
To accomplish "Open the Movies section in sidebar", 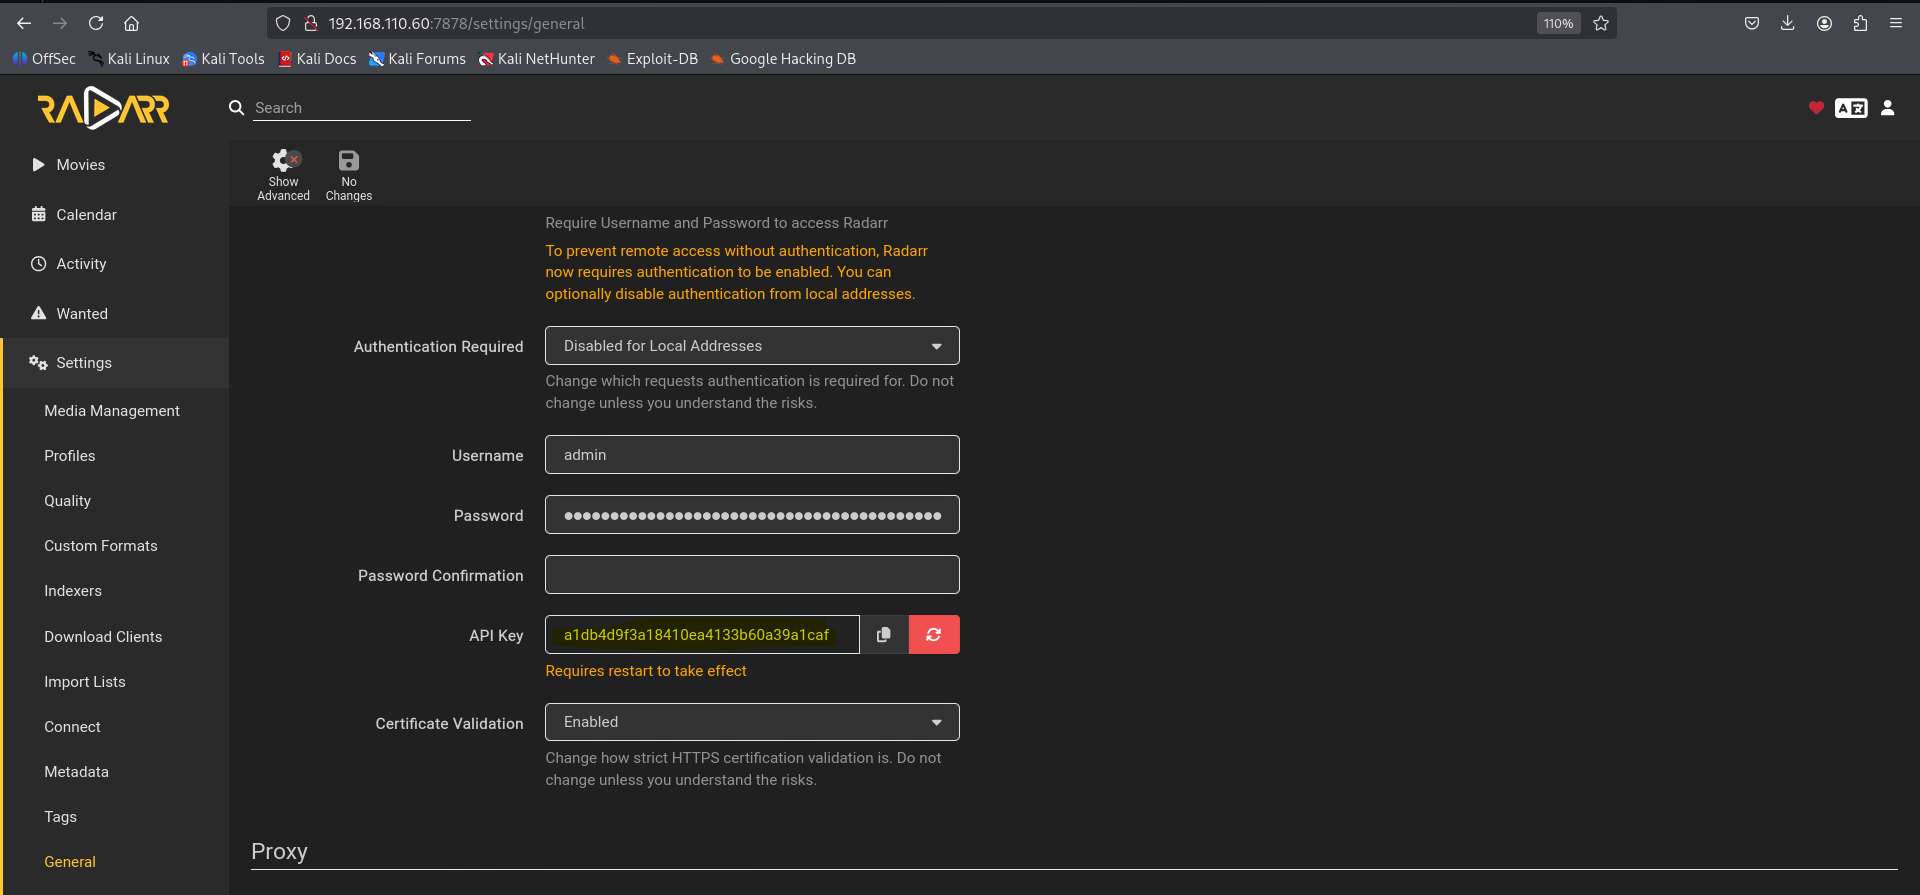I will pyautogui.click(x=80, y=165).
